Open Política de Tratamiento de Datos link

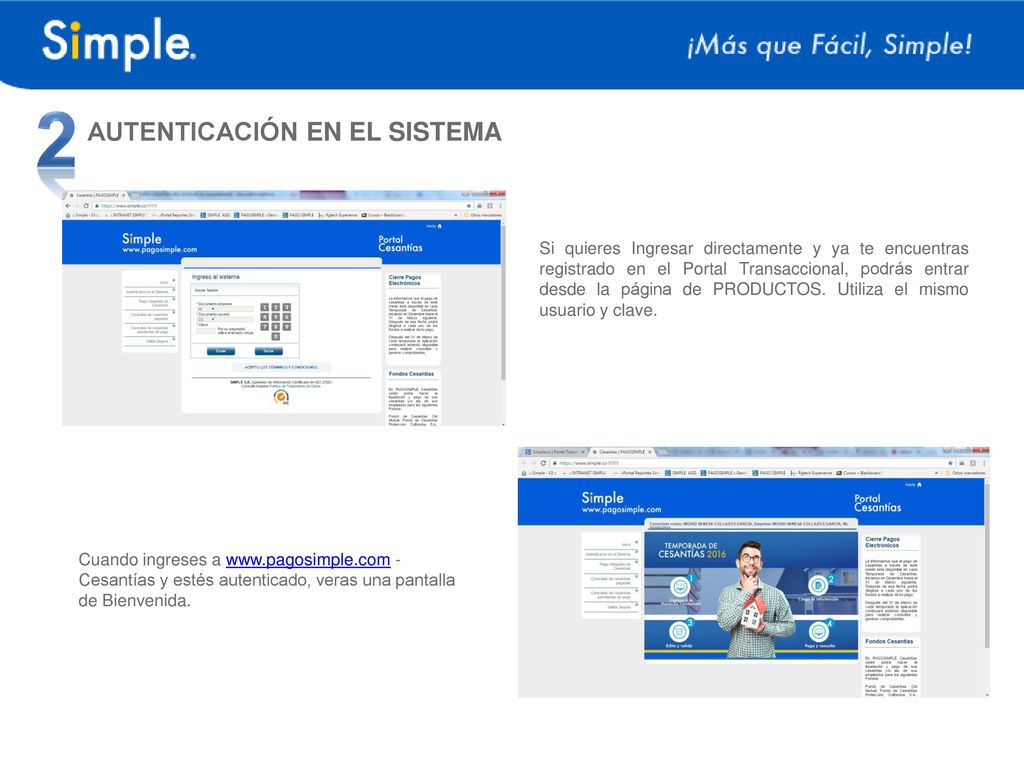coord(293,386)
